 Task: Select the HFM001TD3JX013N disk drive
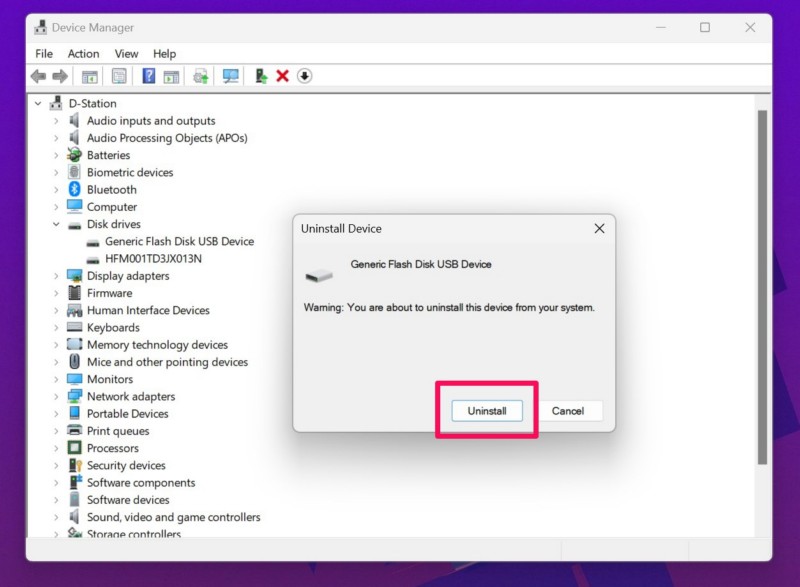coord(153,259)
